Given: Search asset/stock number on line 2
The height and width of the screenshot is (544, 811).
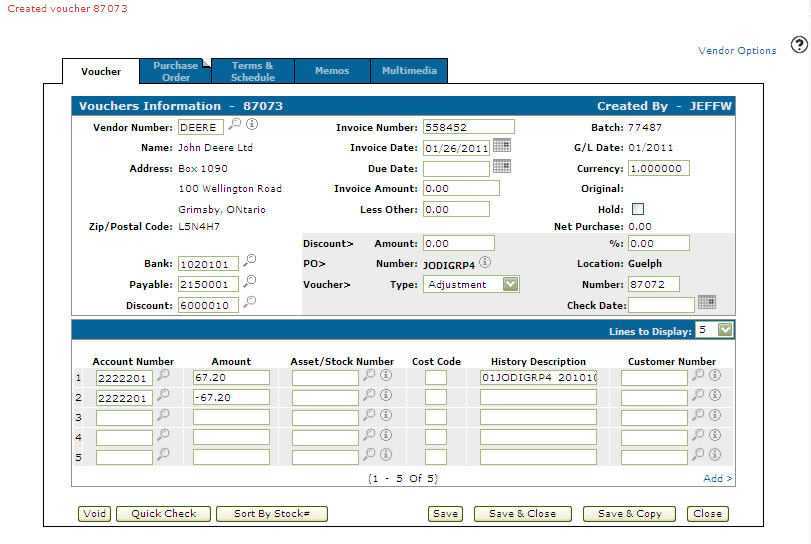Looking at the screenshot, I should [x=369, y=395].
